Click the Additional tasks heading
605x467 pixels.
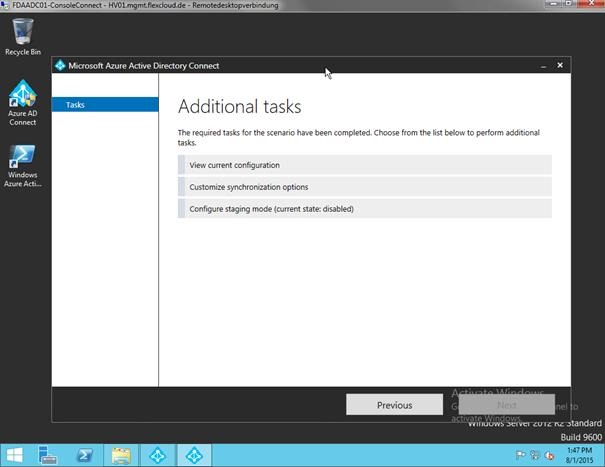click(x=240, y=107)
